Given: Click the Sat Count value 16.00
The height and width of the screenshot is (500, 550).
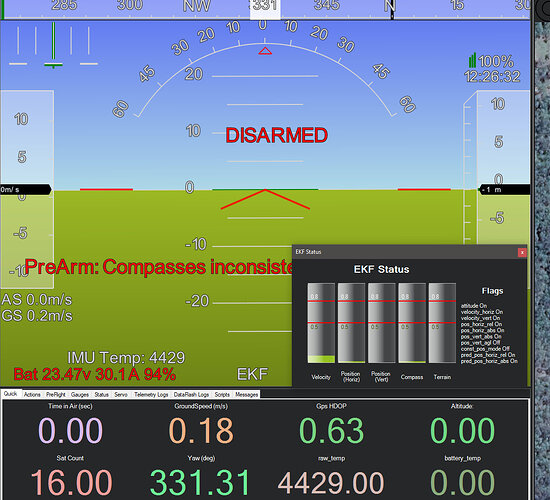Looking at the screenshot, I should point(72,483).
